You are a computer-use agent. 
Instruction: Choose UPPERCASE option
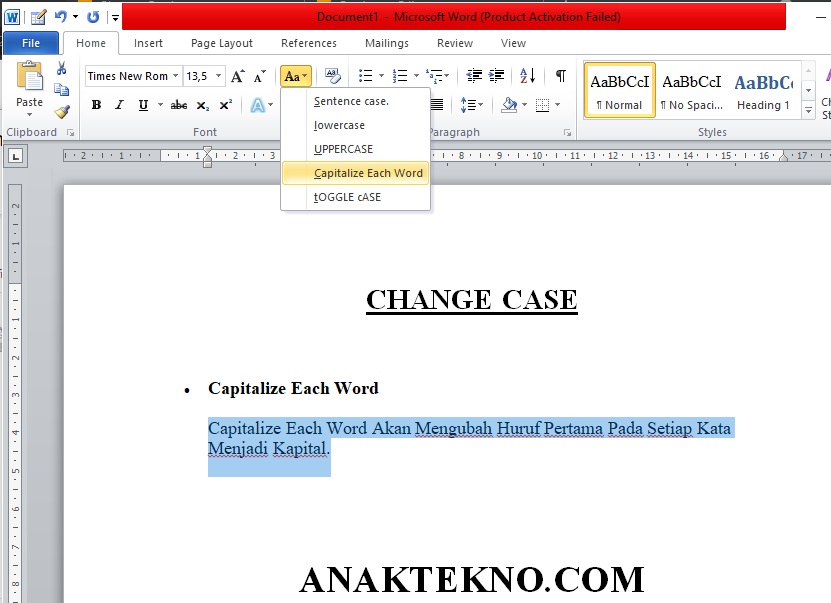click(356, 149)
